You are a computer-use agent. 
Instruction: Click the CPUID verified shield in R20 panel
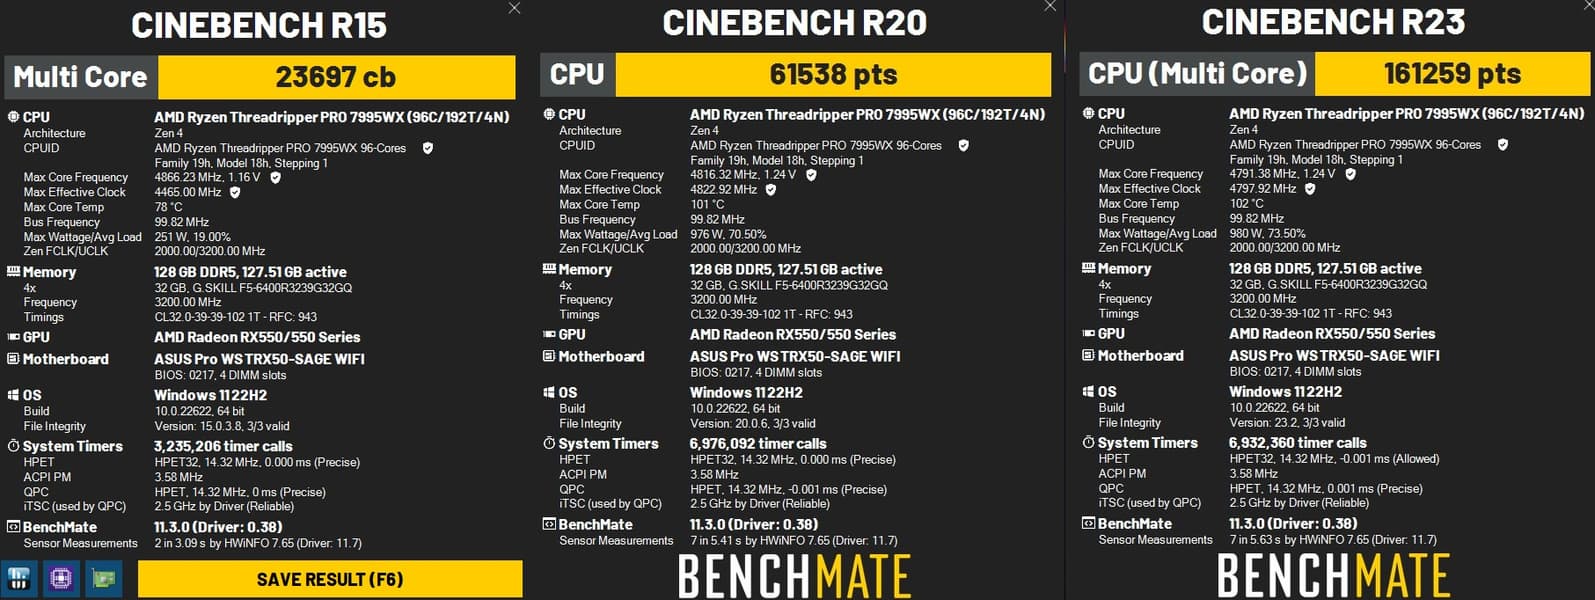963,145
